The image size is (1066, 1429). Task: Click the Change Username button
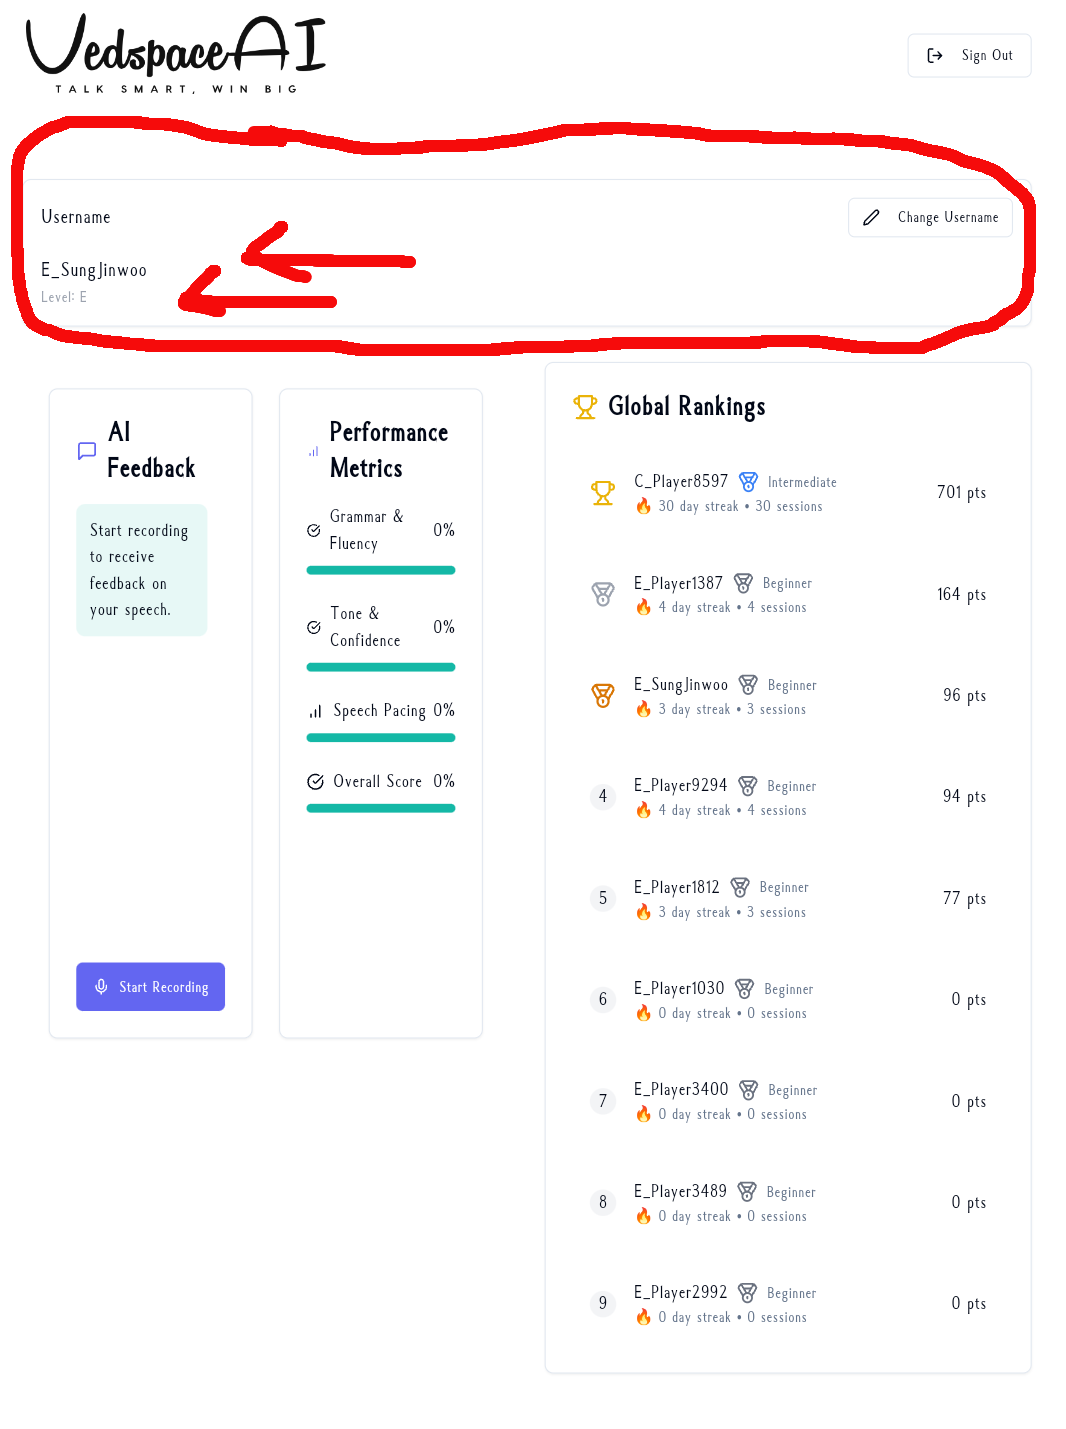coord(930,217)
